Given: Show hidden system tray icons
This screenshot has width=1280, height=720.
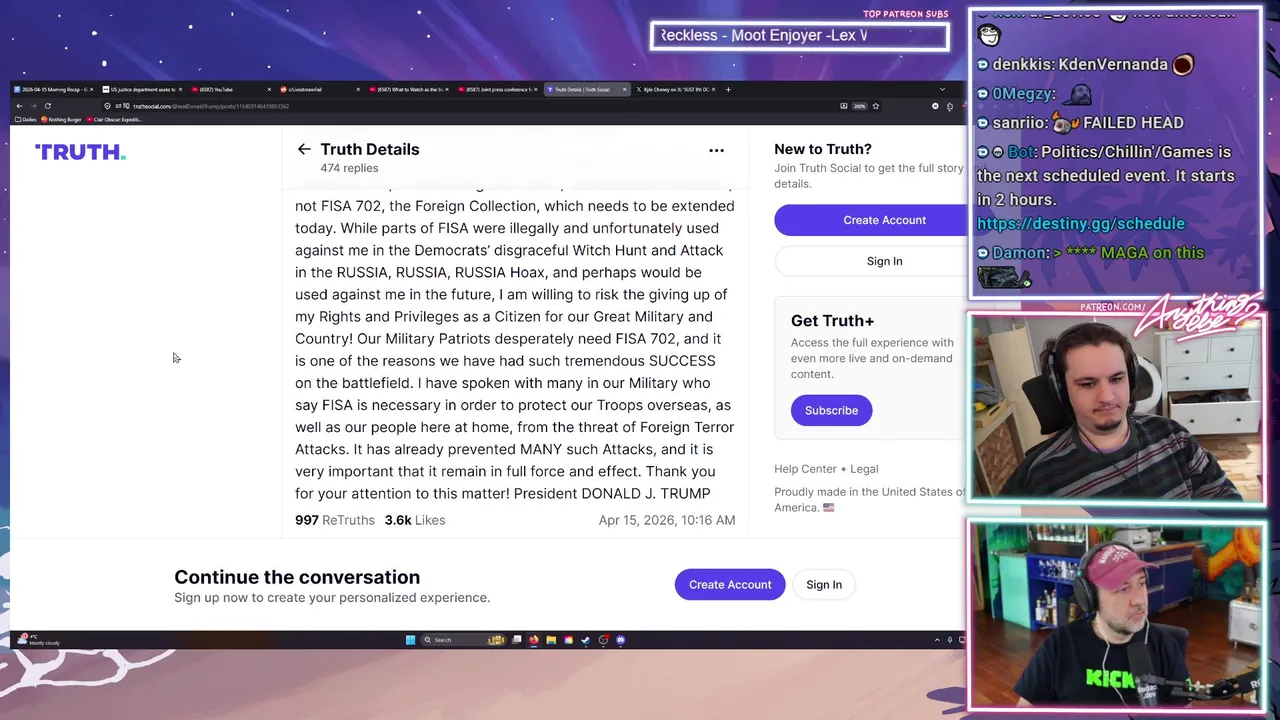Looking at the screenshot, I should click(x=937, y=640).
